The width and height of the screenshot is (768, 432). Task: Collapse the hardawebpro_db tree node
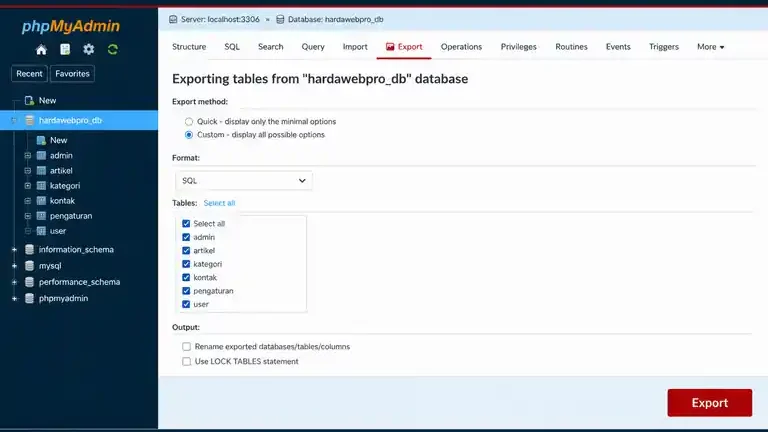pos(14,120)
